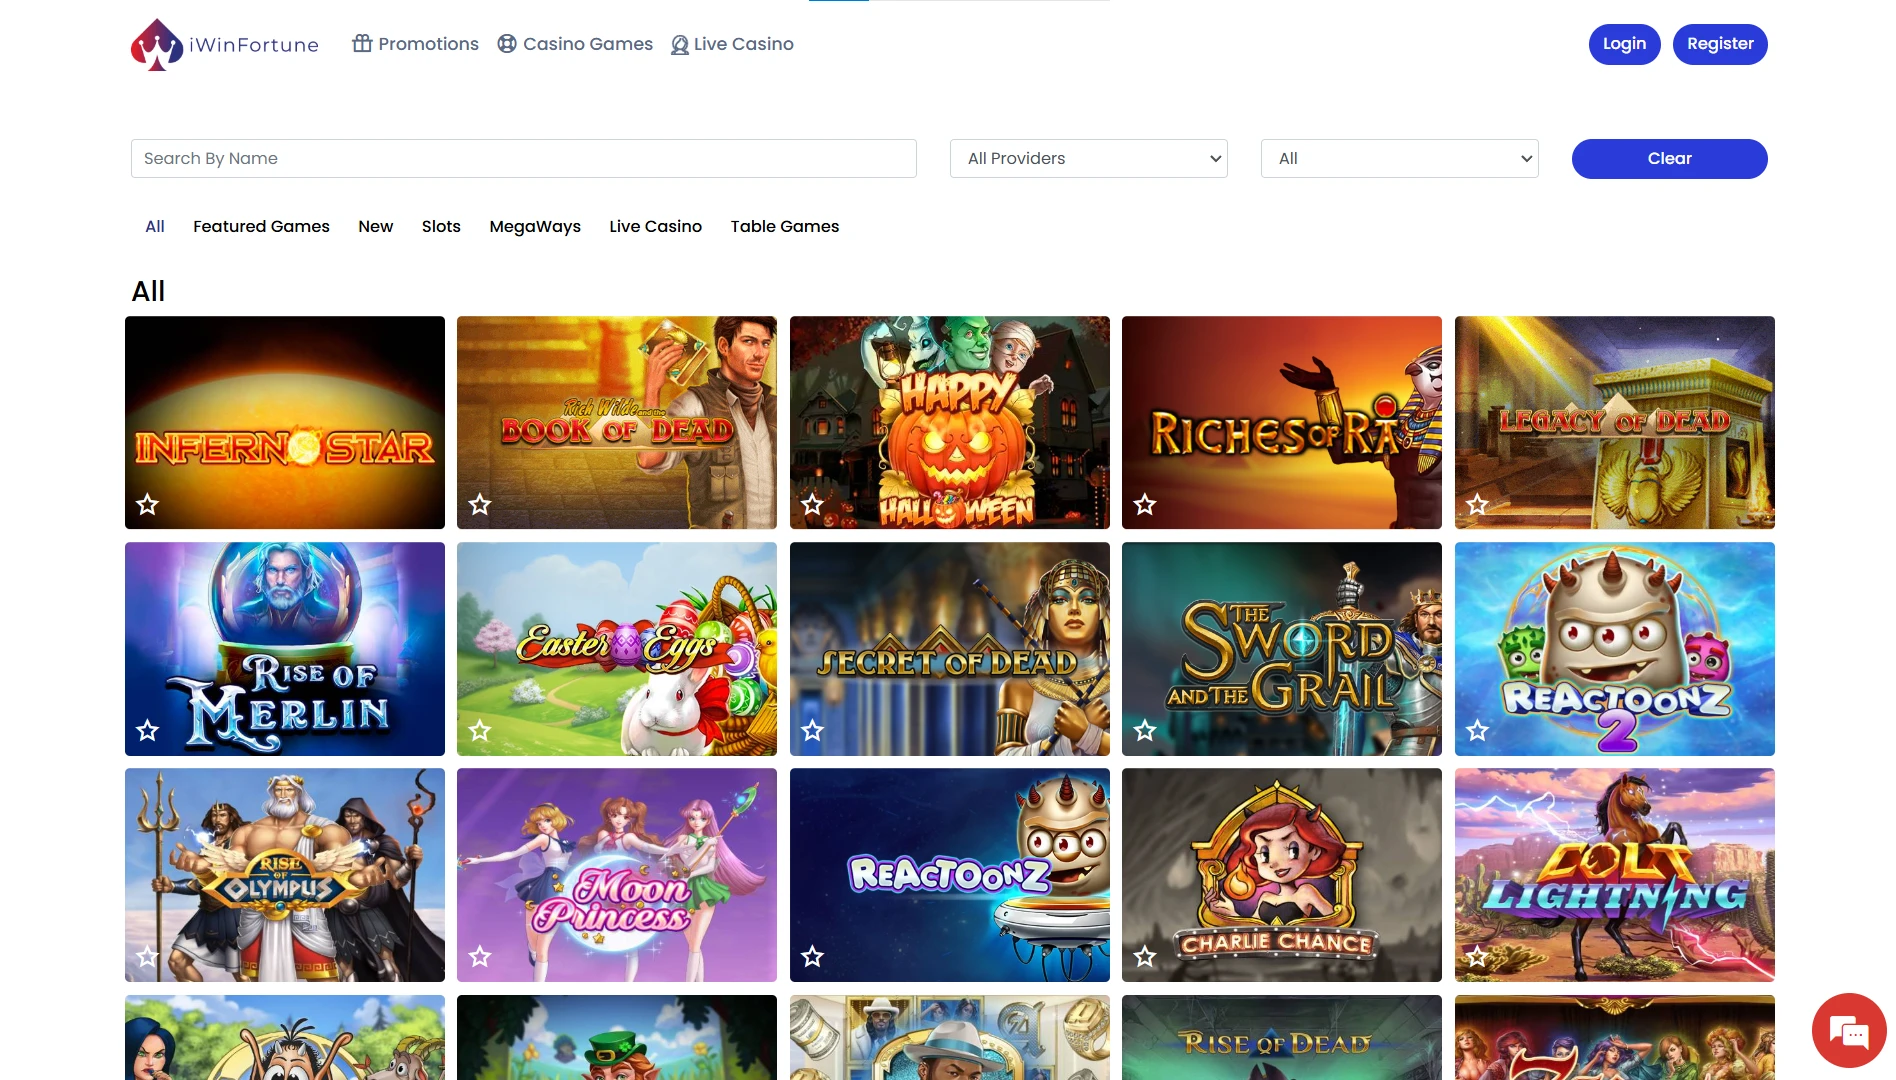The height and width of the screenshot is (1080, 1896).
Task: Open the original Reactoonz game tile
Action: 950,875
